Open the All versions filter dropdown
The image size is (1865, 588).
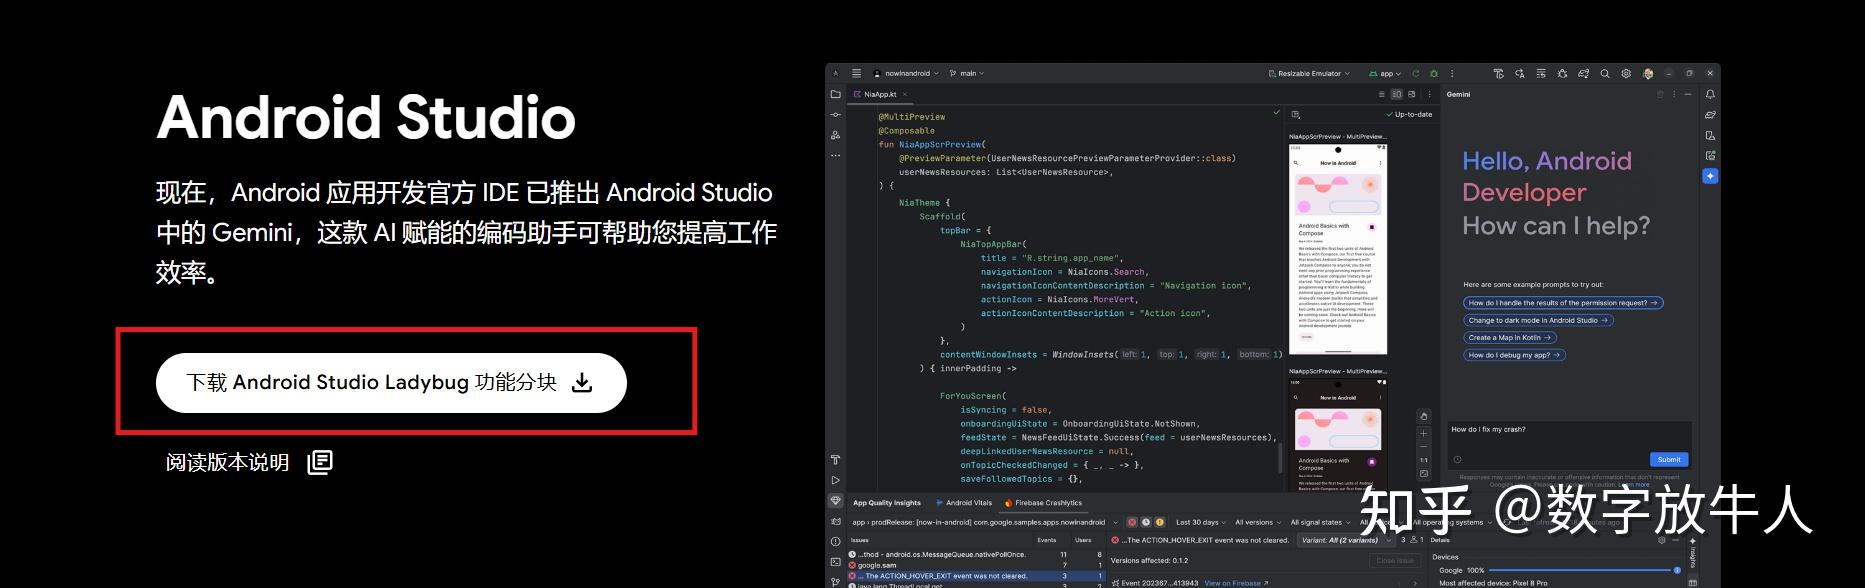pyautogui.click(x=1258, y=522)
